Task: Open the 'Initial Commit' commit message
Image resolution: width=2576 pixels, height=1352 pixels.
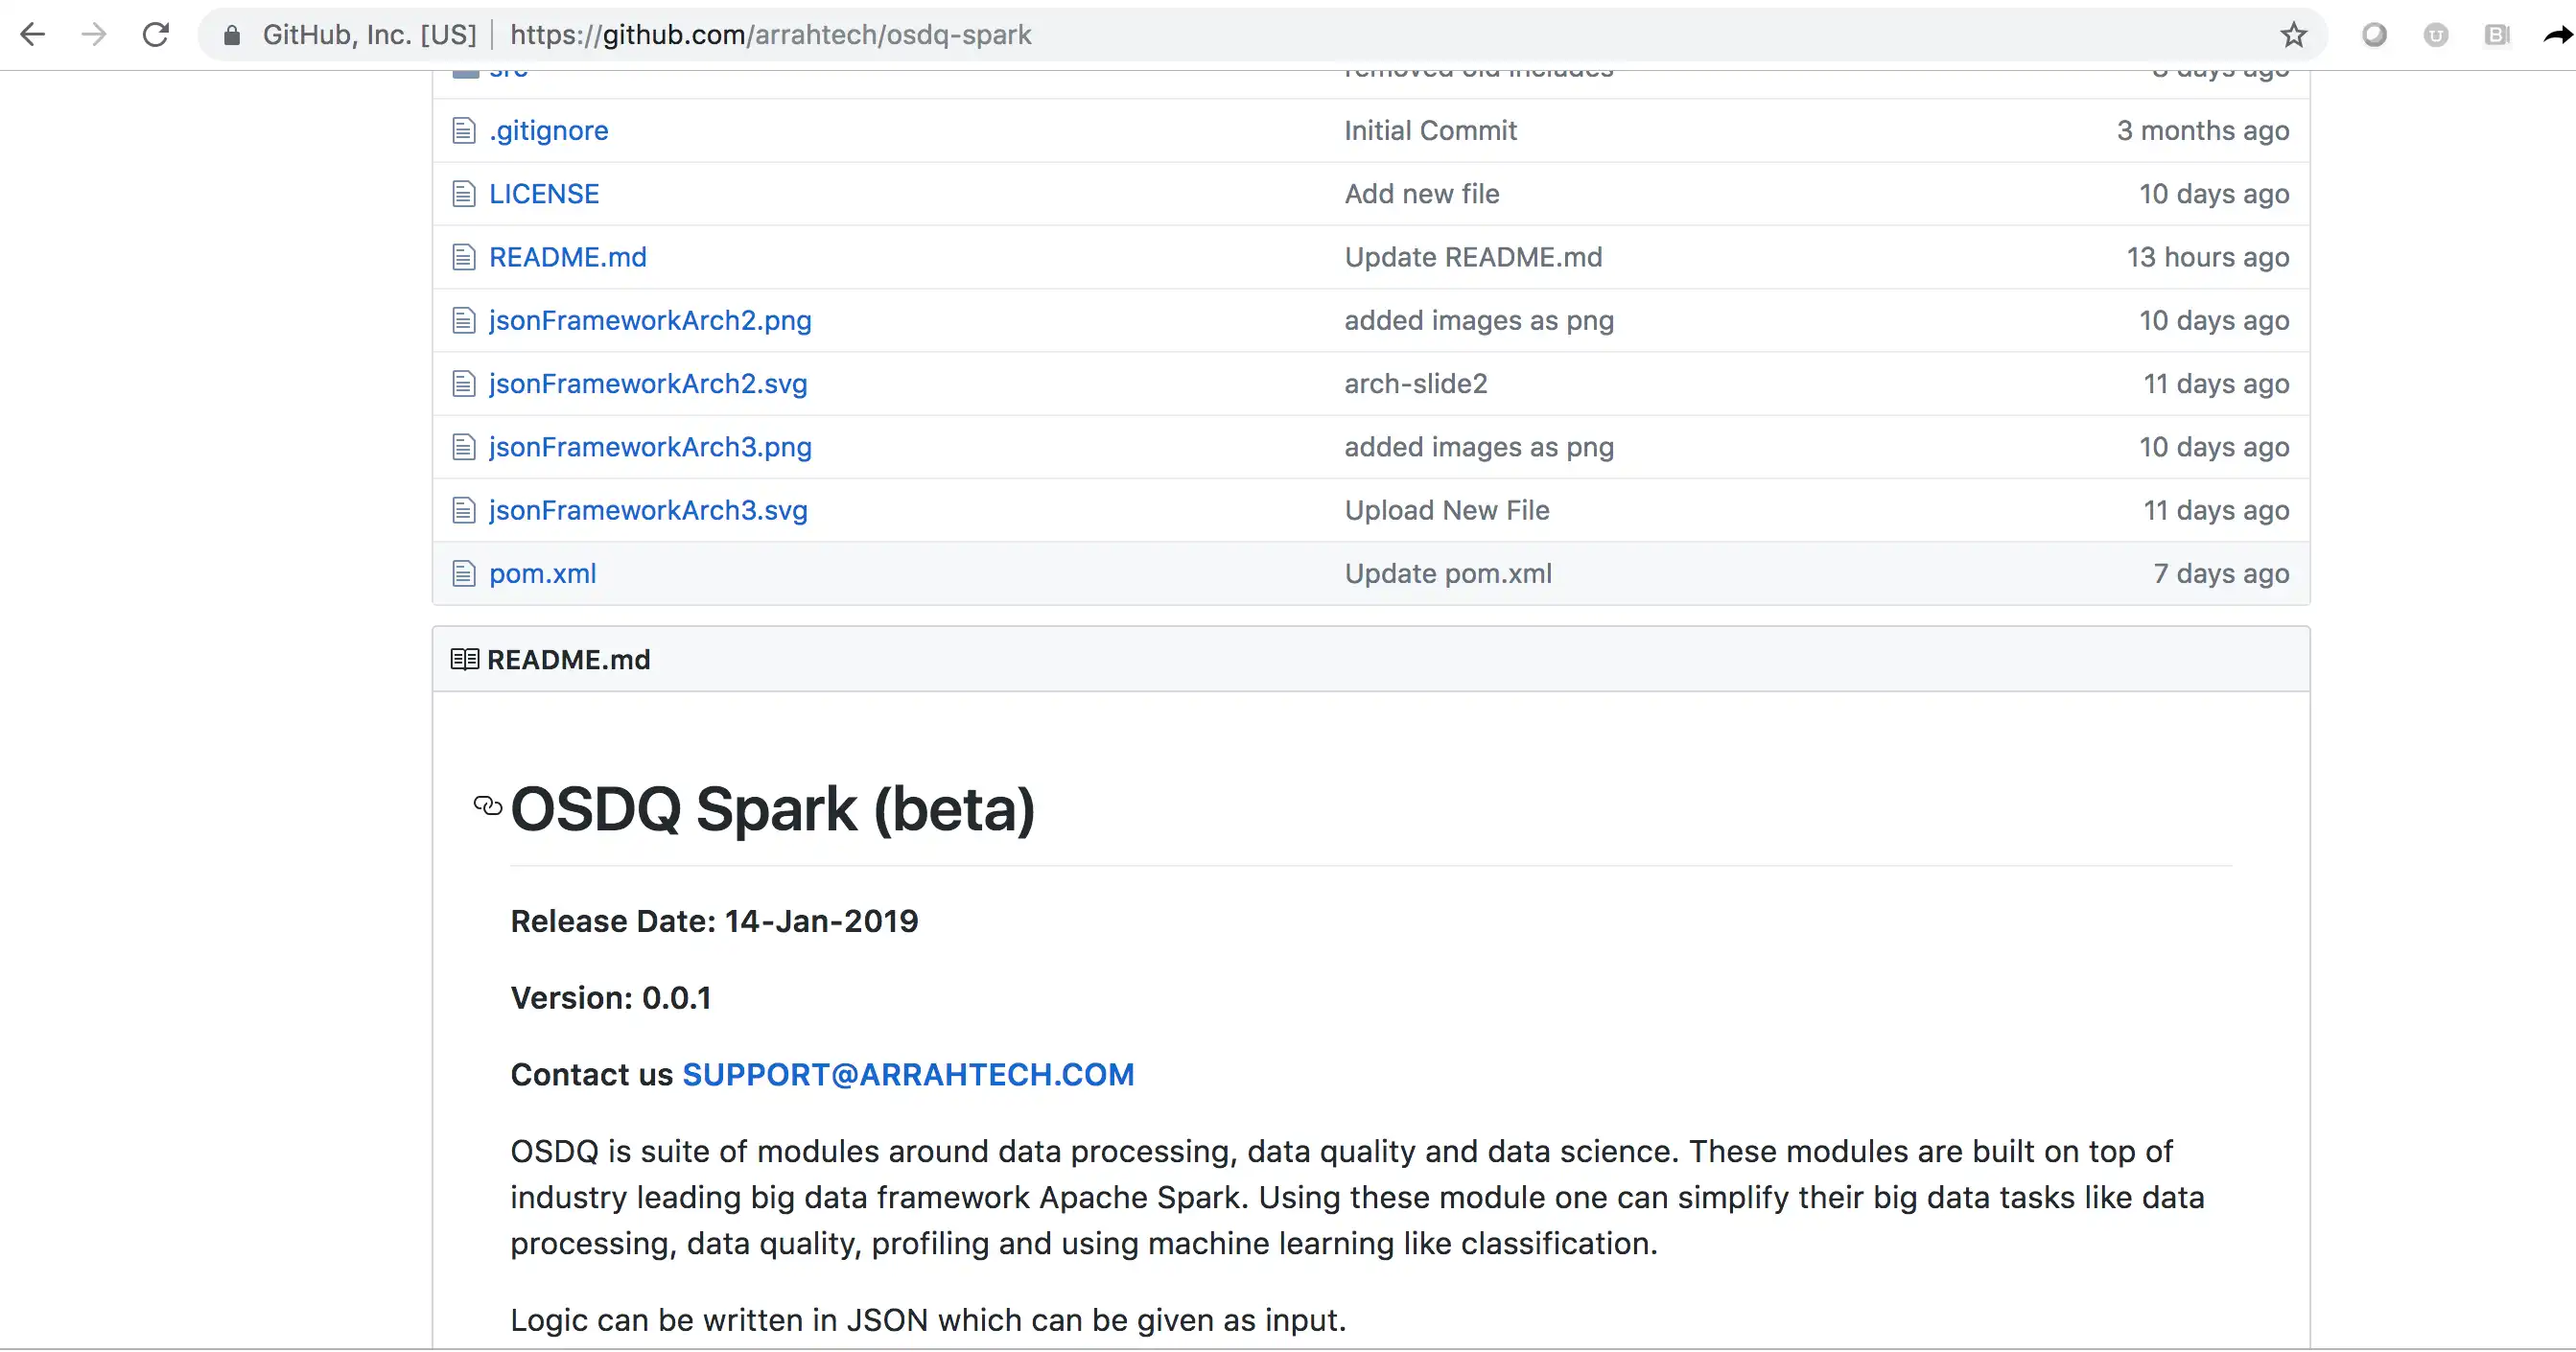Action: coord(1430,131)
